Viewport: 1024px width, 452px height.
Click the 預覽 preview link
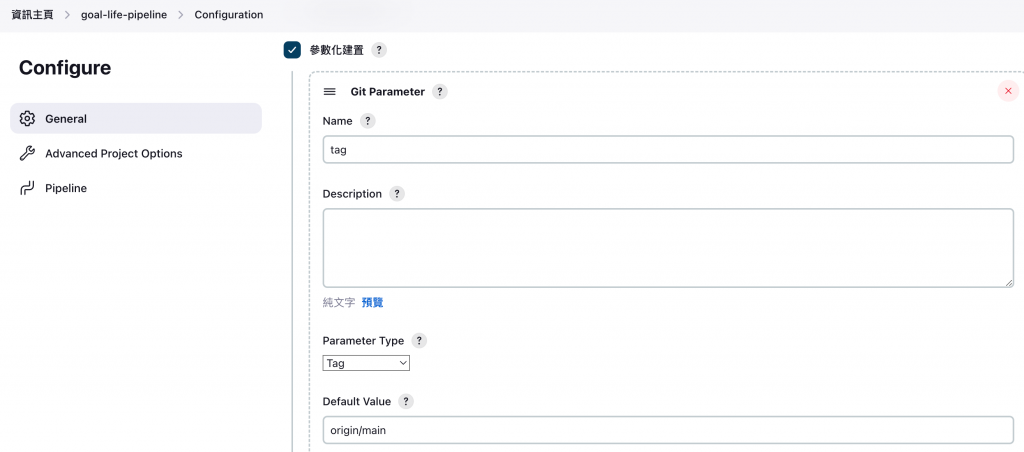[x=372, y=302]
